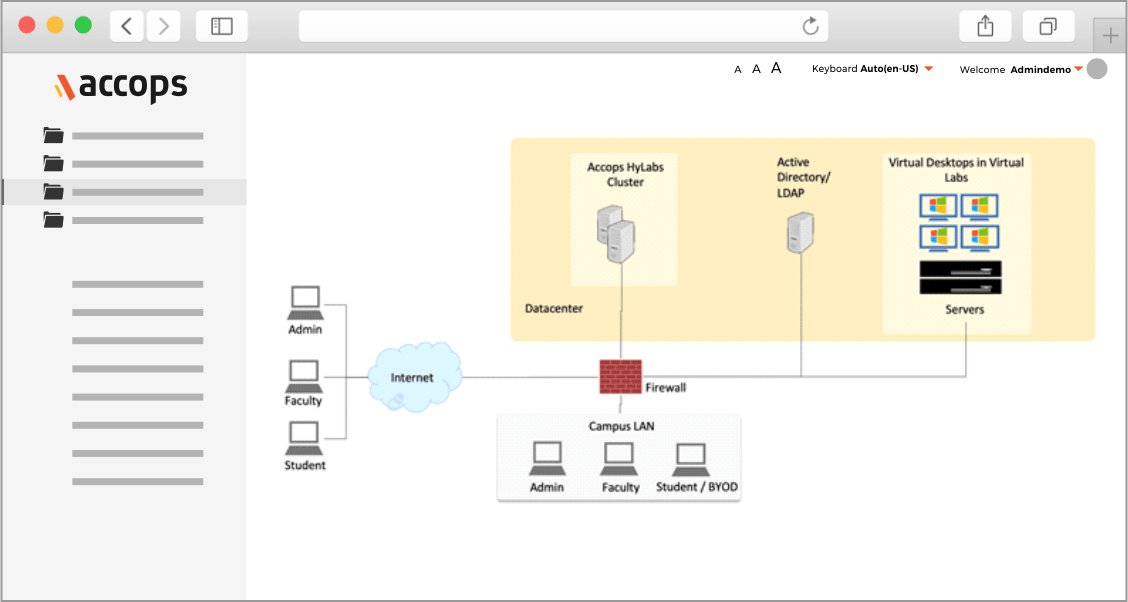1128x602 pixels.
Task: Go back with the browser back arrow
Action: click(127, 27)
